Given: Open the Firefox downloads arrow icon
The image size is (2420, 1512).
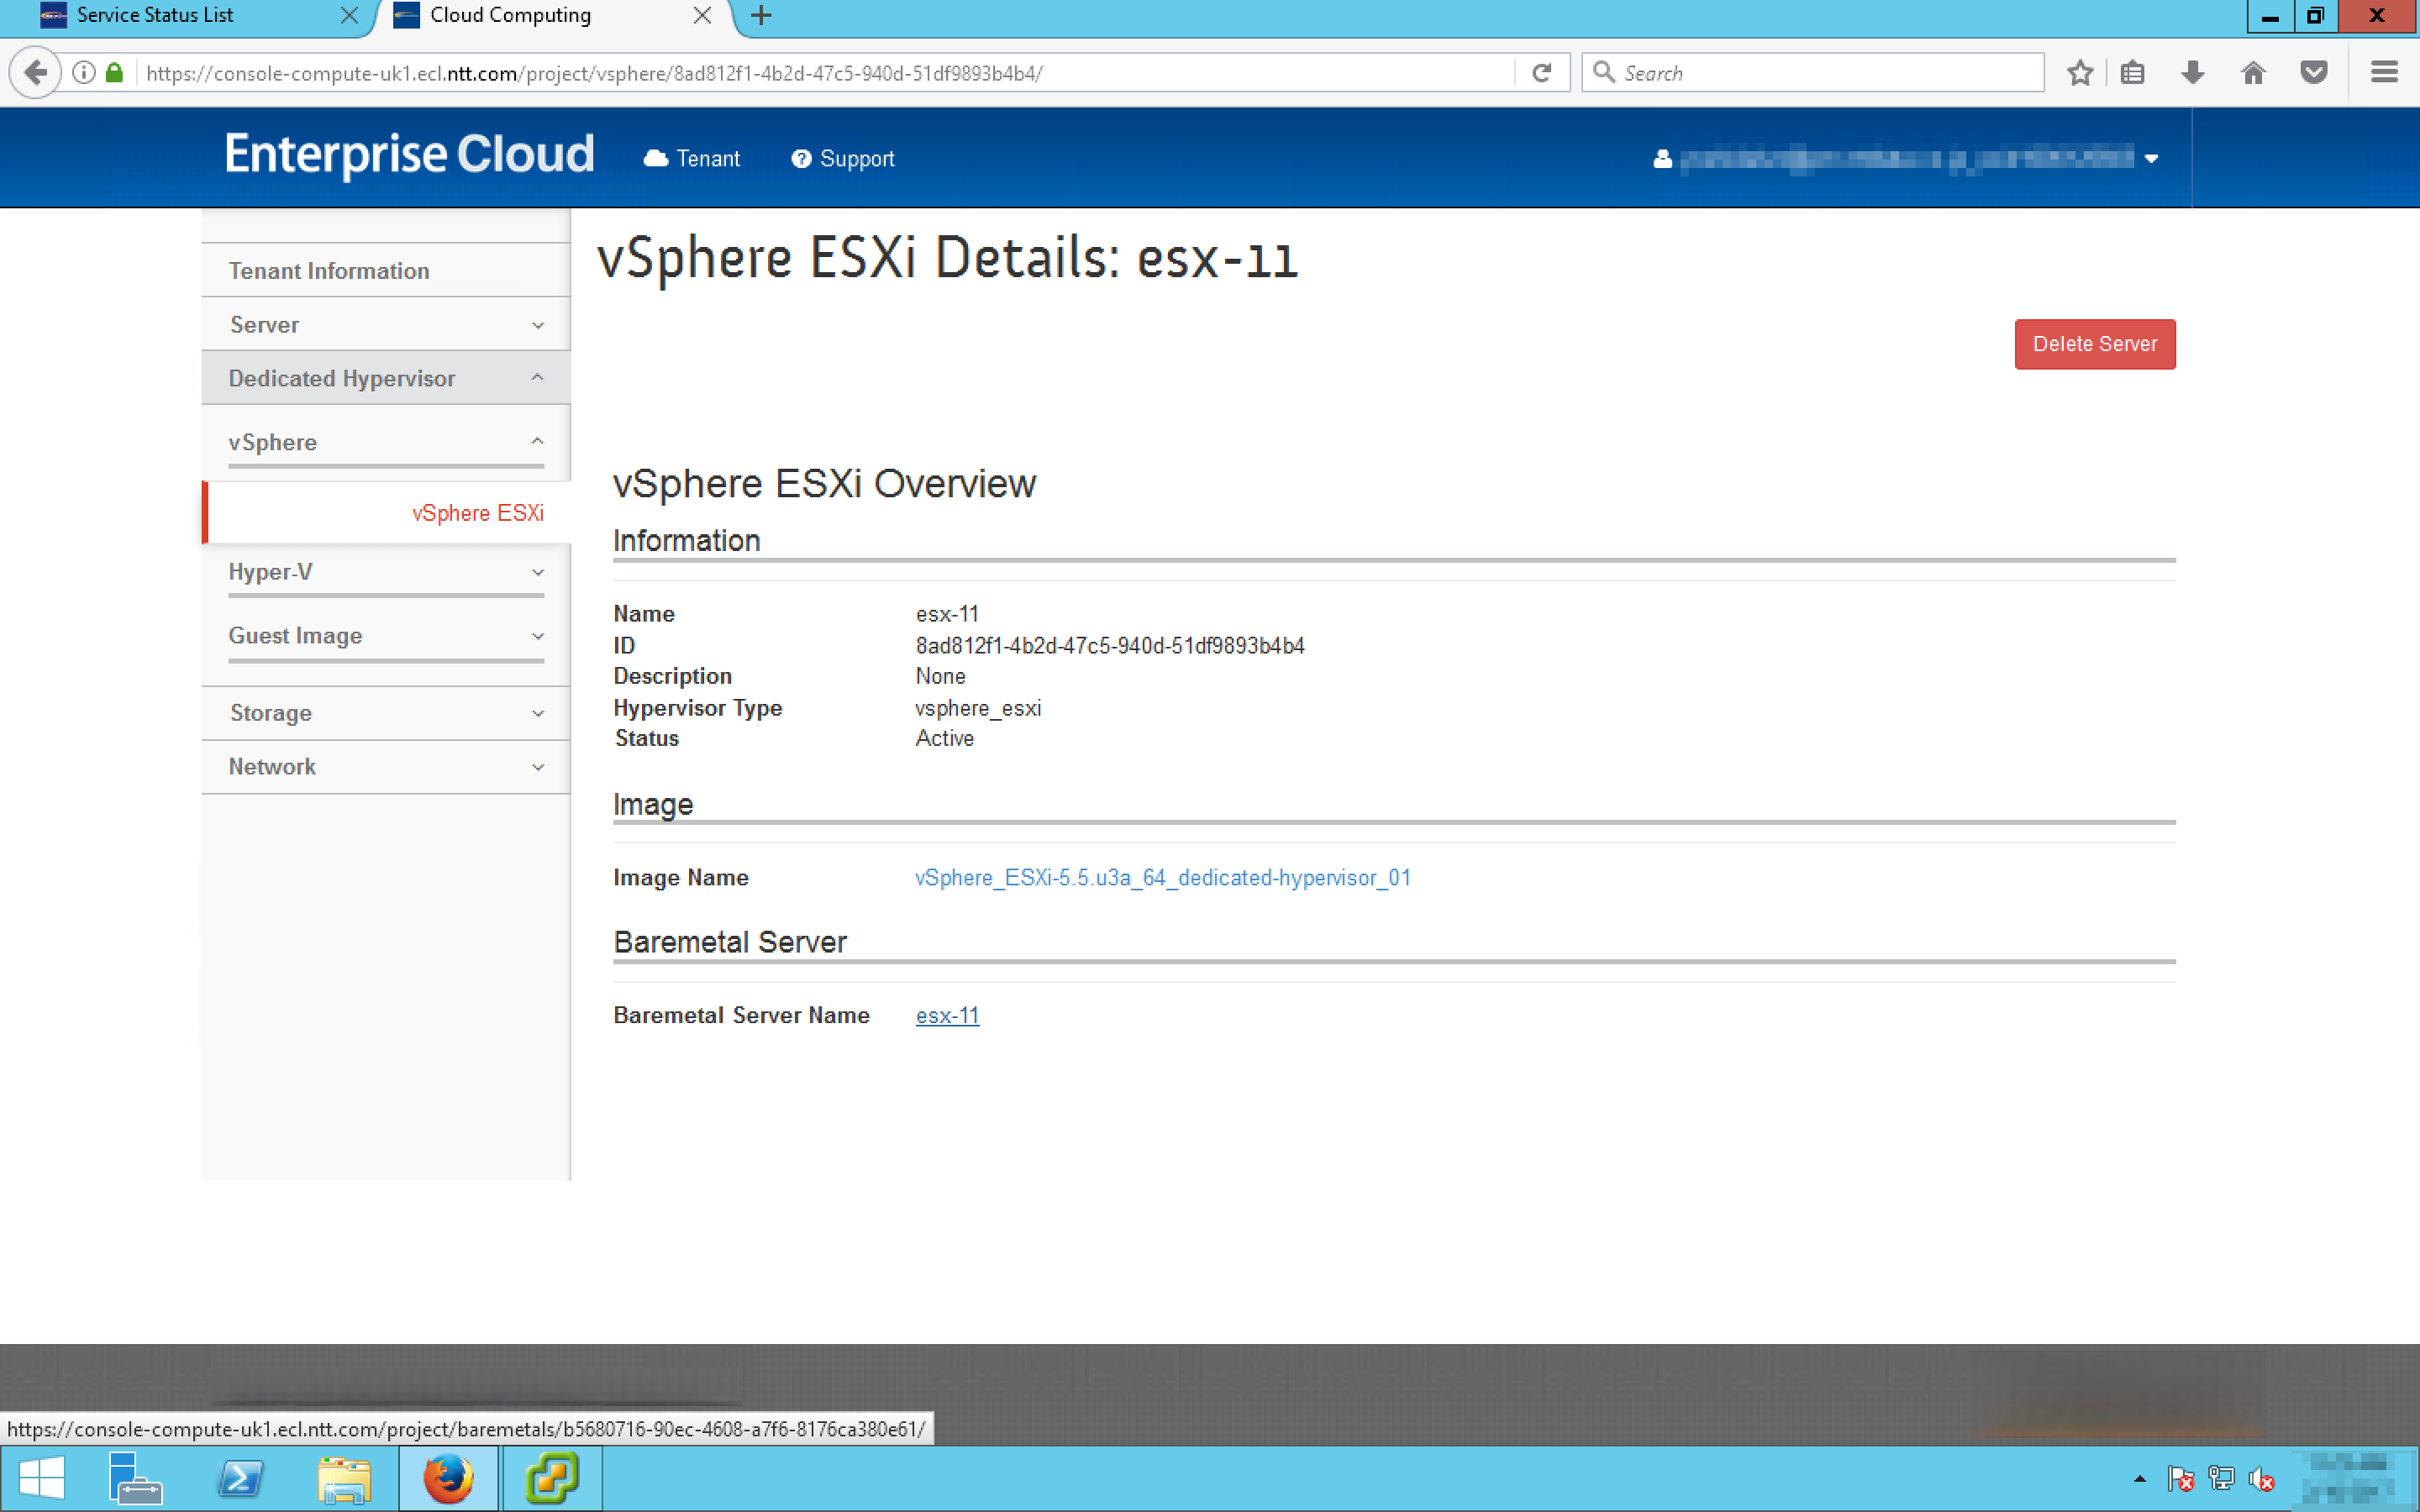Looking at the screenshot, I should coord(2193,73).
